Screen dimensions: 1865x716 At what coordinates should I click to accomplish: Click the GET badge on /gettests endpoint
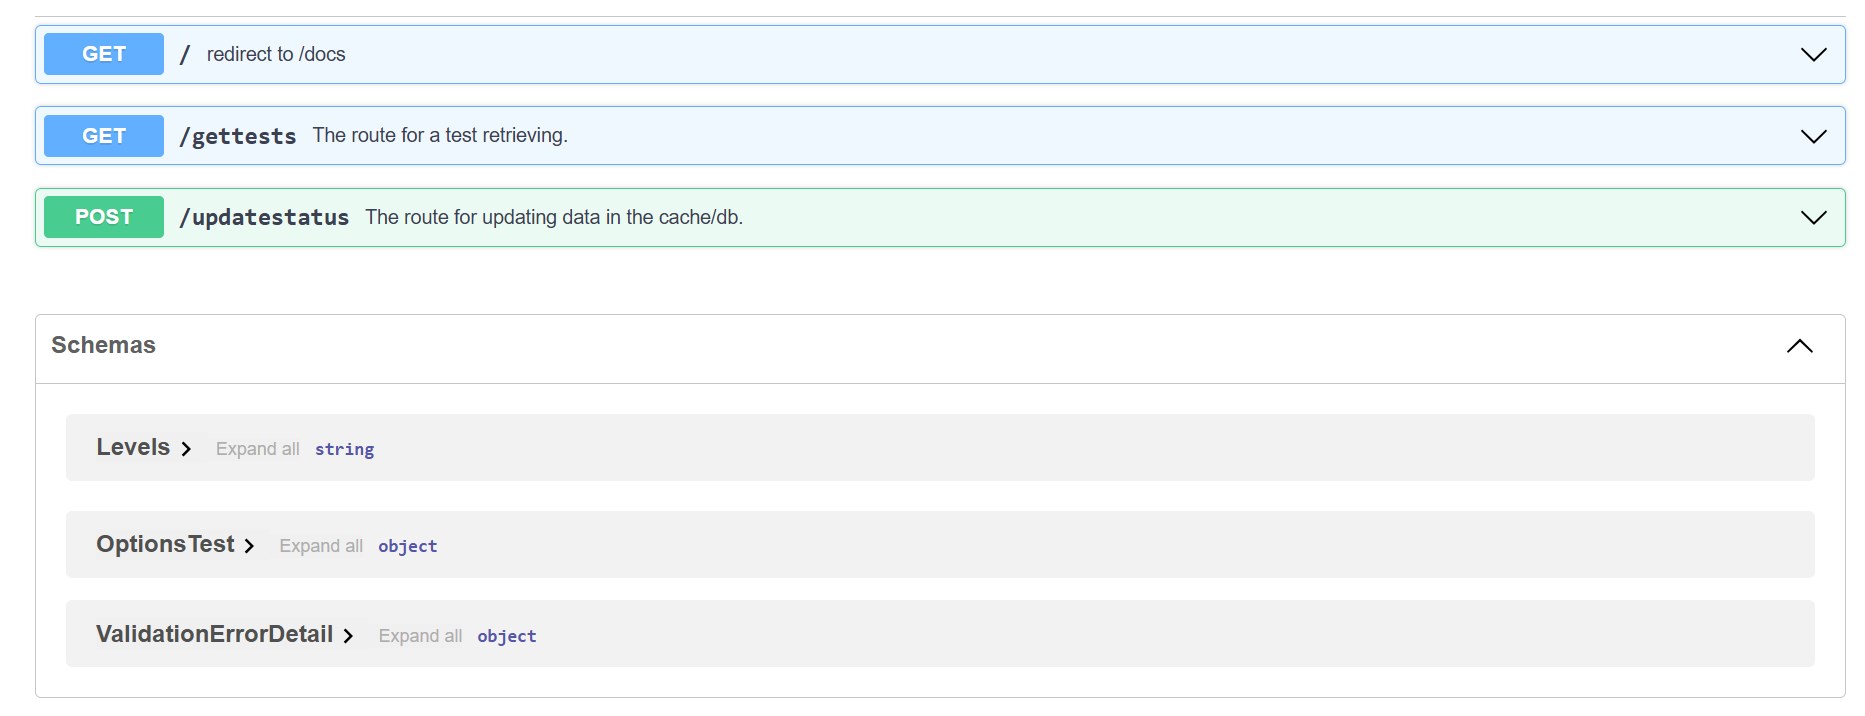(x=104, y=136)
